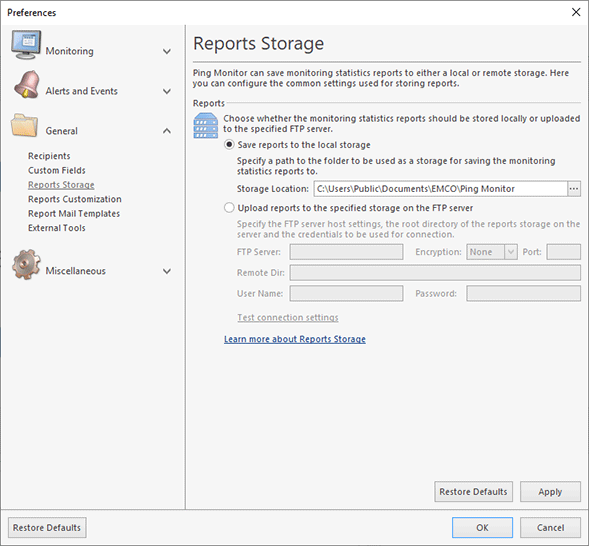Expand the Alerts and Events chevron

pyautogui.click(x=167, y=91)
